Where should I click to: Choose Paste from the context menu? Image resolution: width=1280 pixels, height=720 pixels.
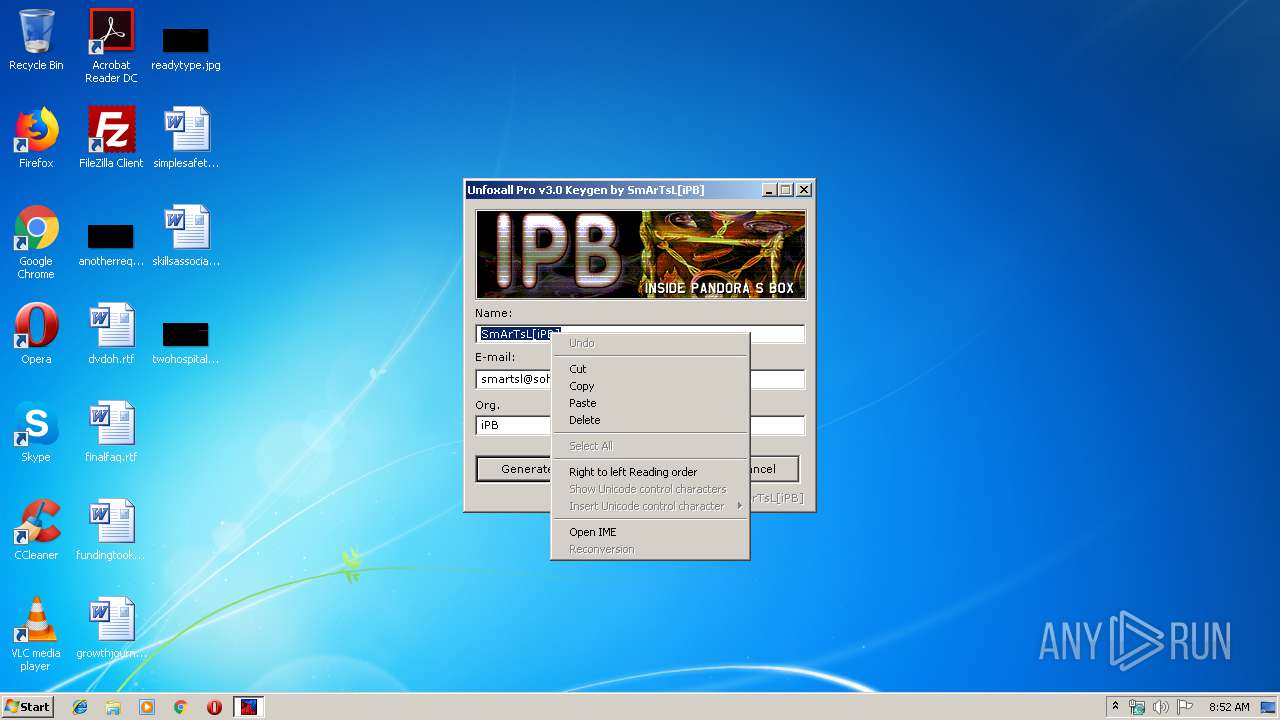click(x=650, y=403)
